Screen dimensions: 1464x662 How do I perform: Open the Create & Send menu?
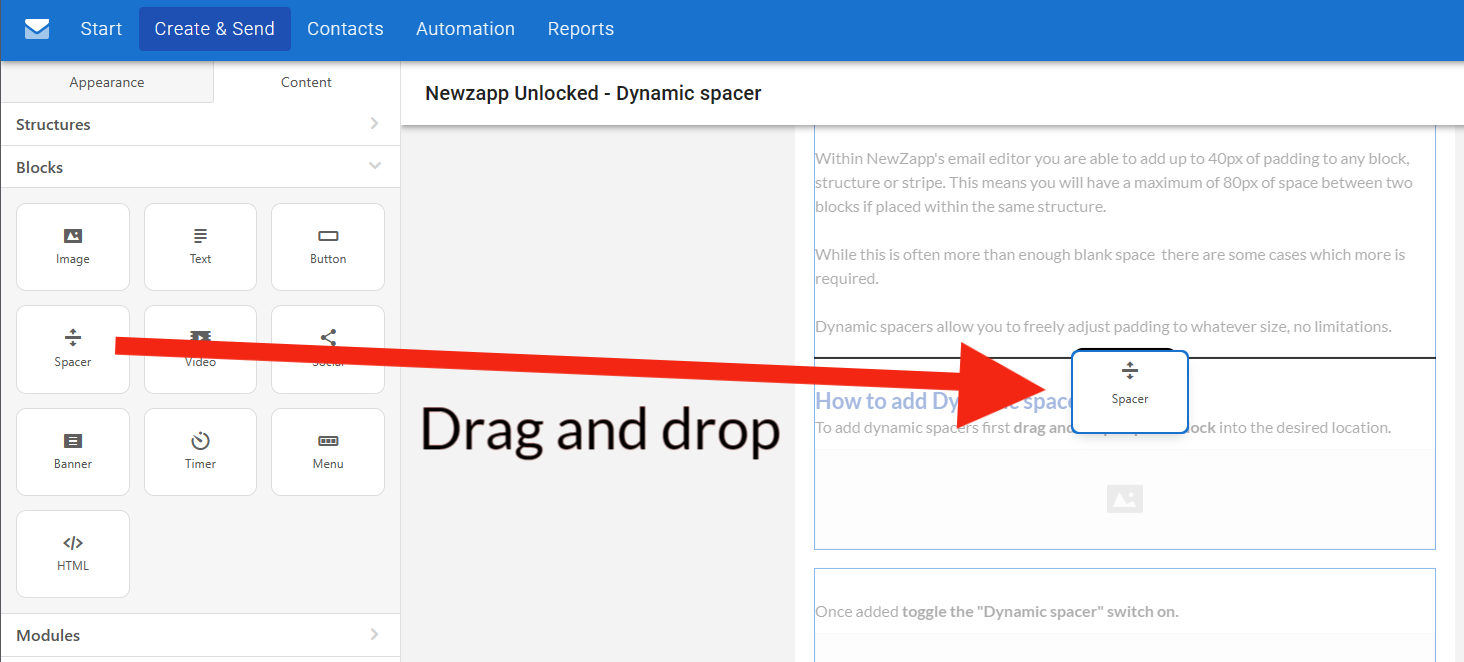[x=214, y=29]
